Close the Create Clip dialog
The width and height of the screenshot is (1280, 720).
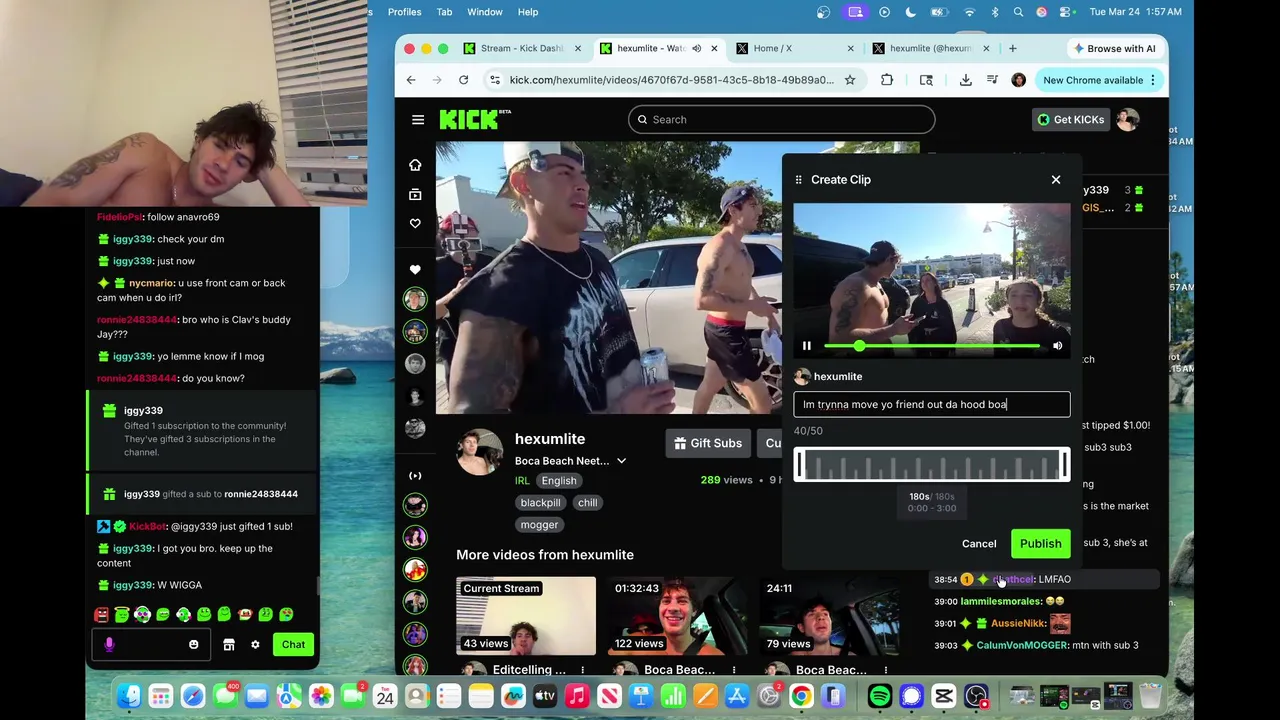1056,180
